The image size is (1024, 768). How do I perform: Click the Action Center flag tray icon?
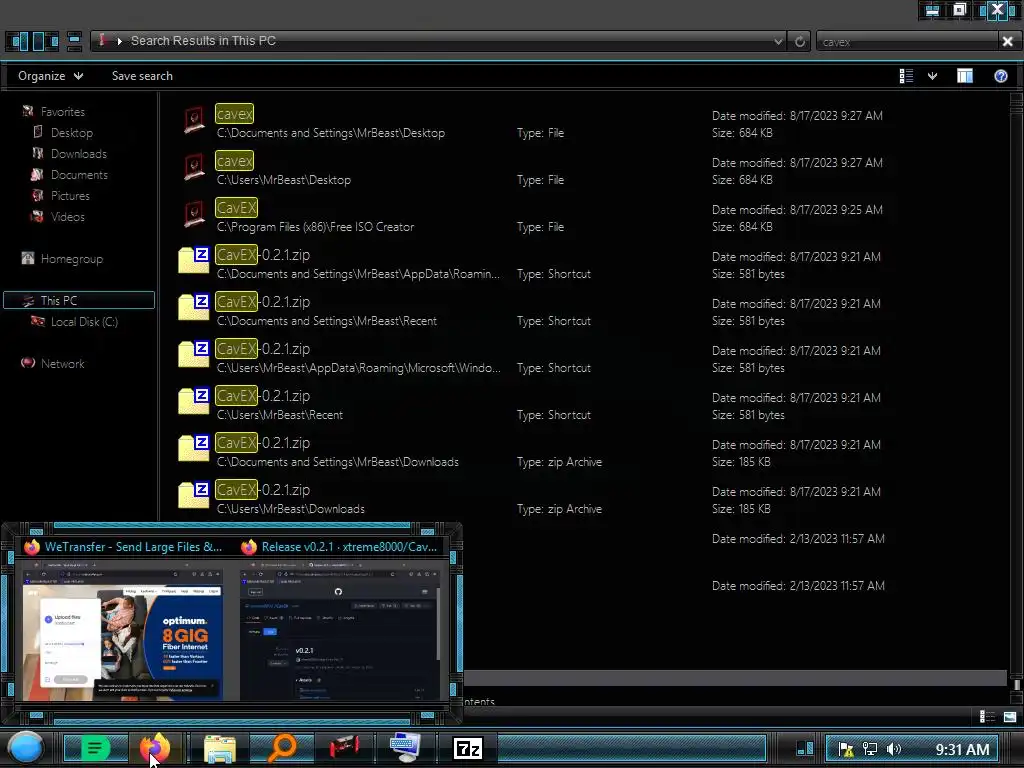tap(846, 749)
